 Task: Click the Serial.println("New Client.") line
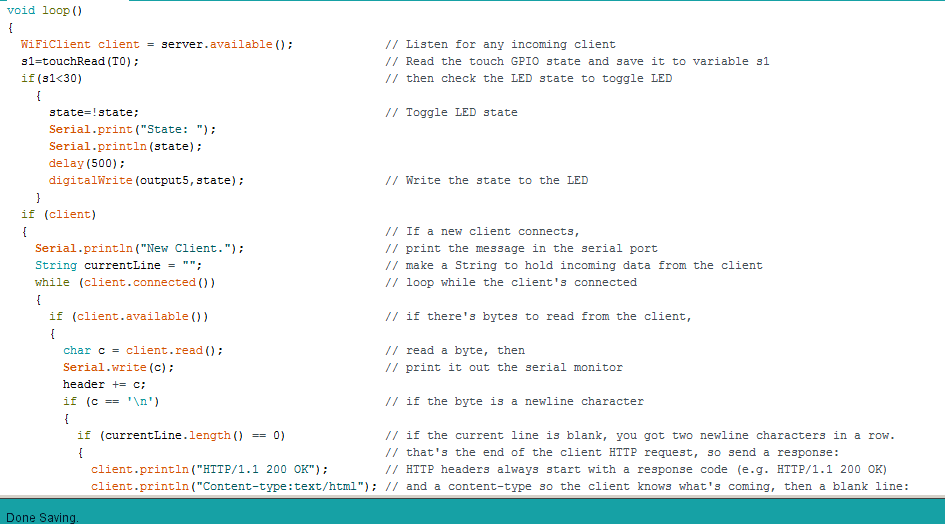pos(139,248)
